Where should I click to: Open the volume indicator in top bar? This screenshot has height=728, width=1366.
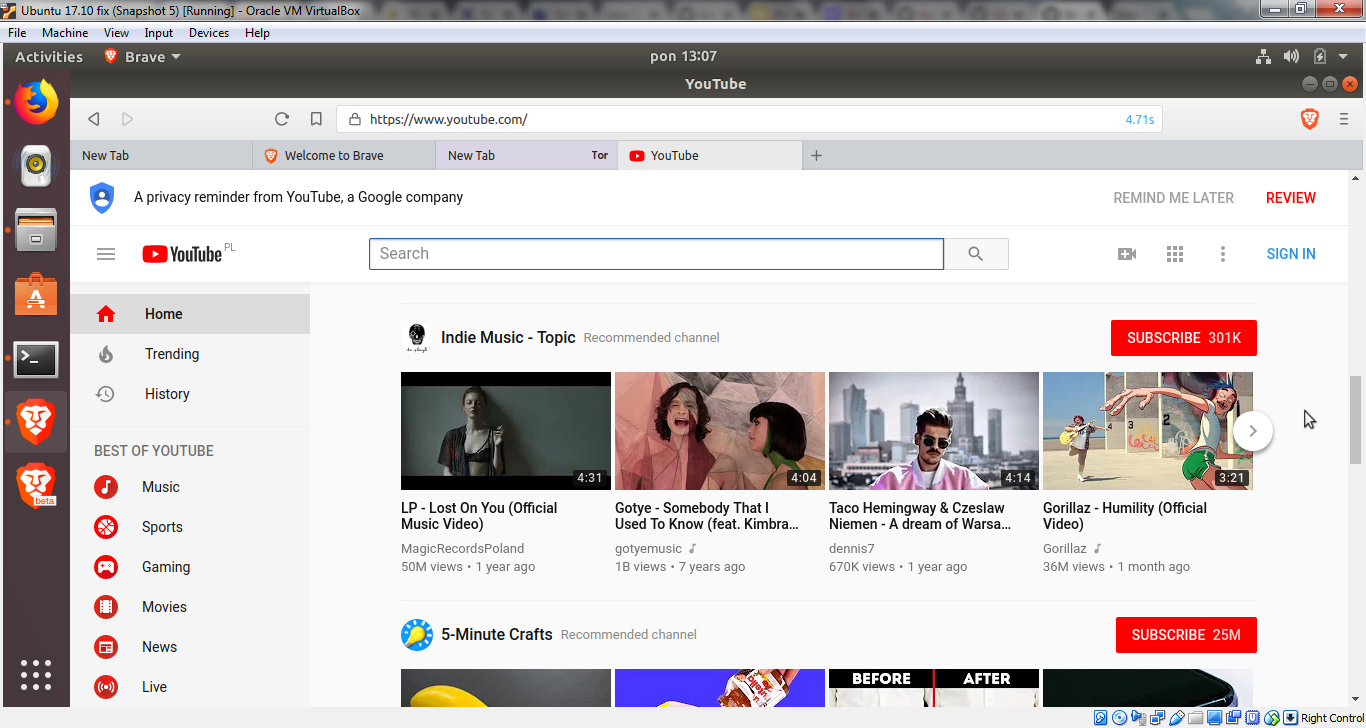(x=1292, y=57)
